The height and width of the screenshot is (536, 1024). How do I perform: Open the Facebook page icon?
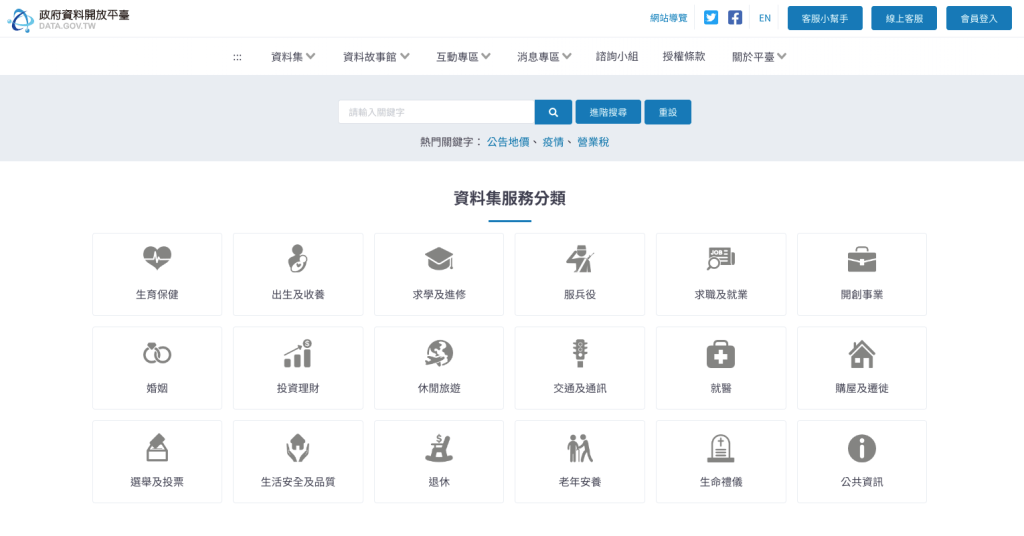click(x=735, y=18)
